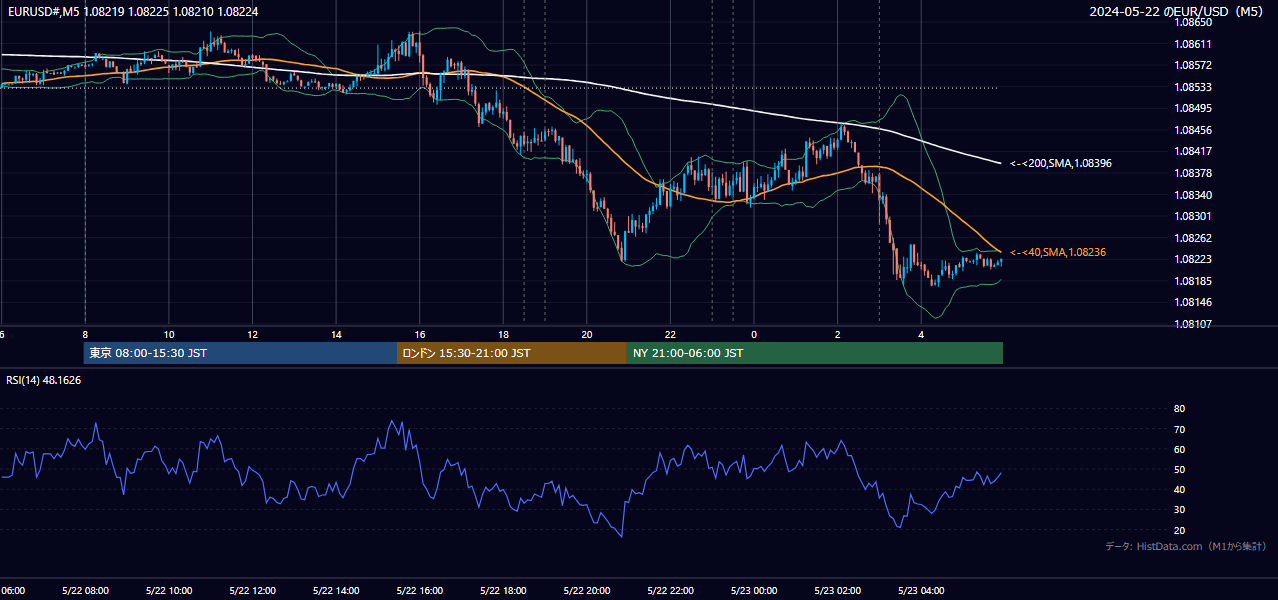
Task: Click RSI scale level 60
Action: coord(1180,449)
